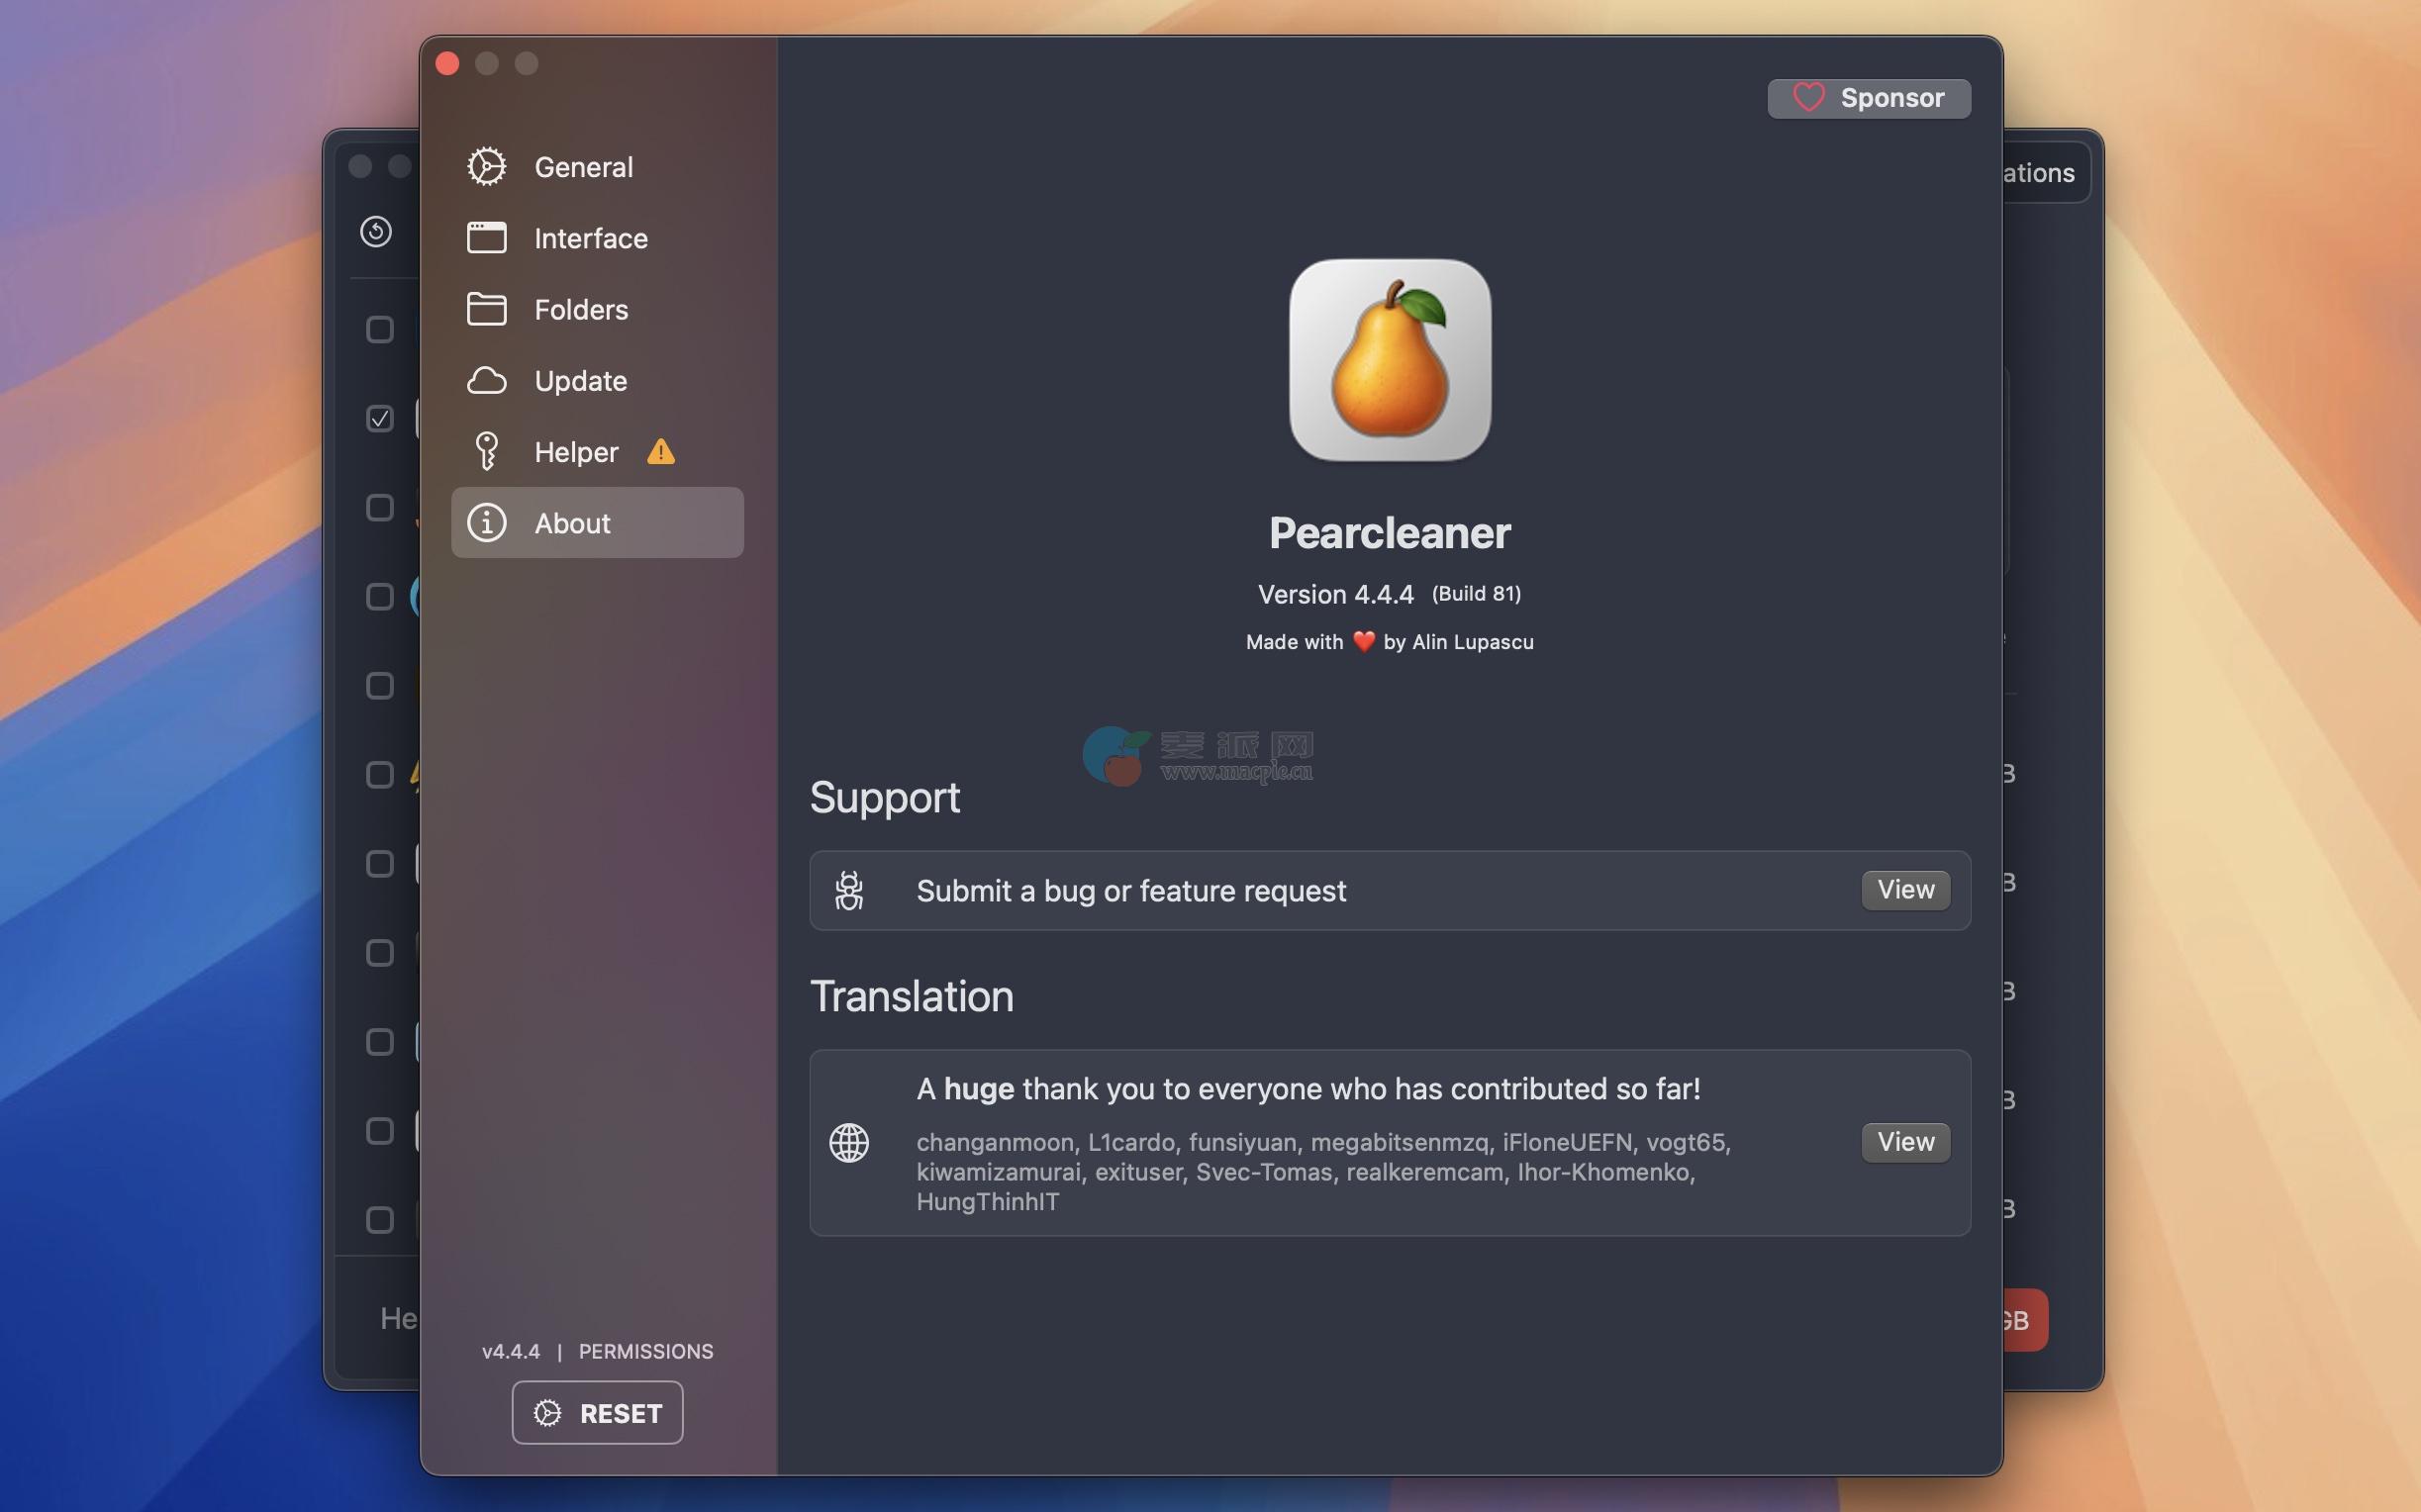This screenshot has width=2421, height=1512.
Task: Open the Folders settings tab
Action: (x=597, y=309)
